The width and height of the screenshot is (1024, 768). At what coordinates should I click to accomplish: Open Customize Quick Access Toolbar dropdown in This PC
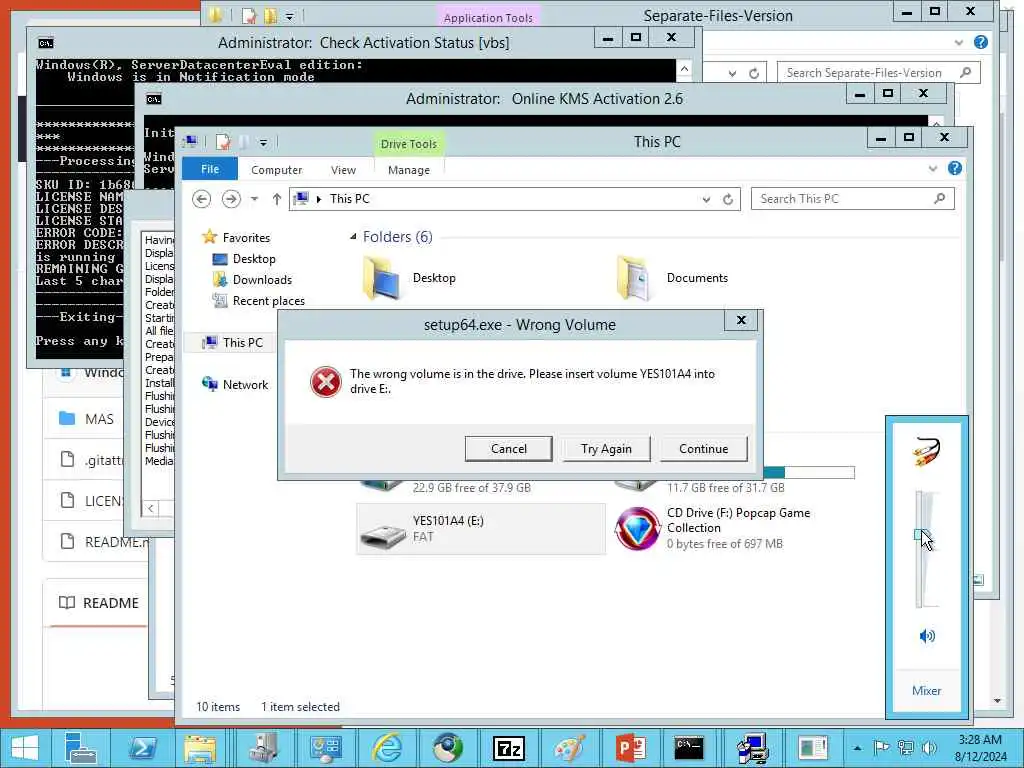click(x=263, y=142)
